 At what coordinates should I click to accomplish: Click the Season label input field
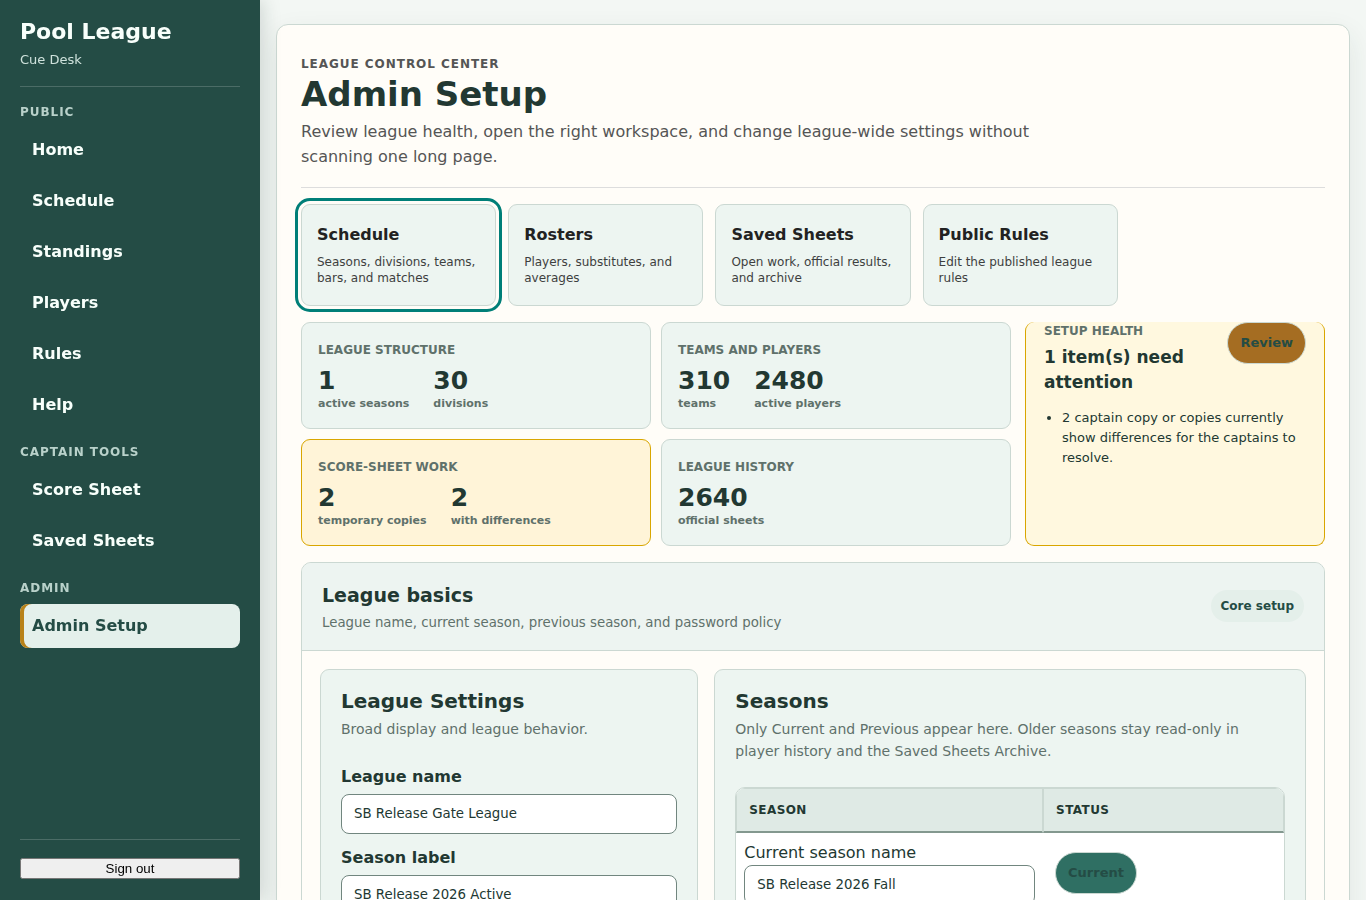[x=509, y=888]
